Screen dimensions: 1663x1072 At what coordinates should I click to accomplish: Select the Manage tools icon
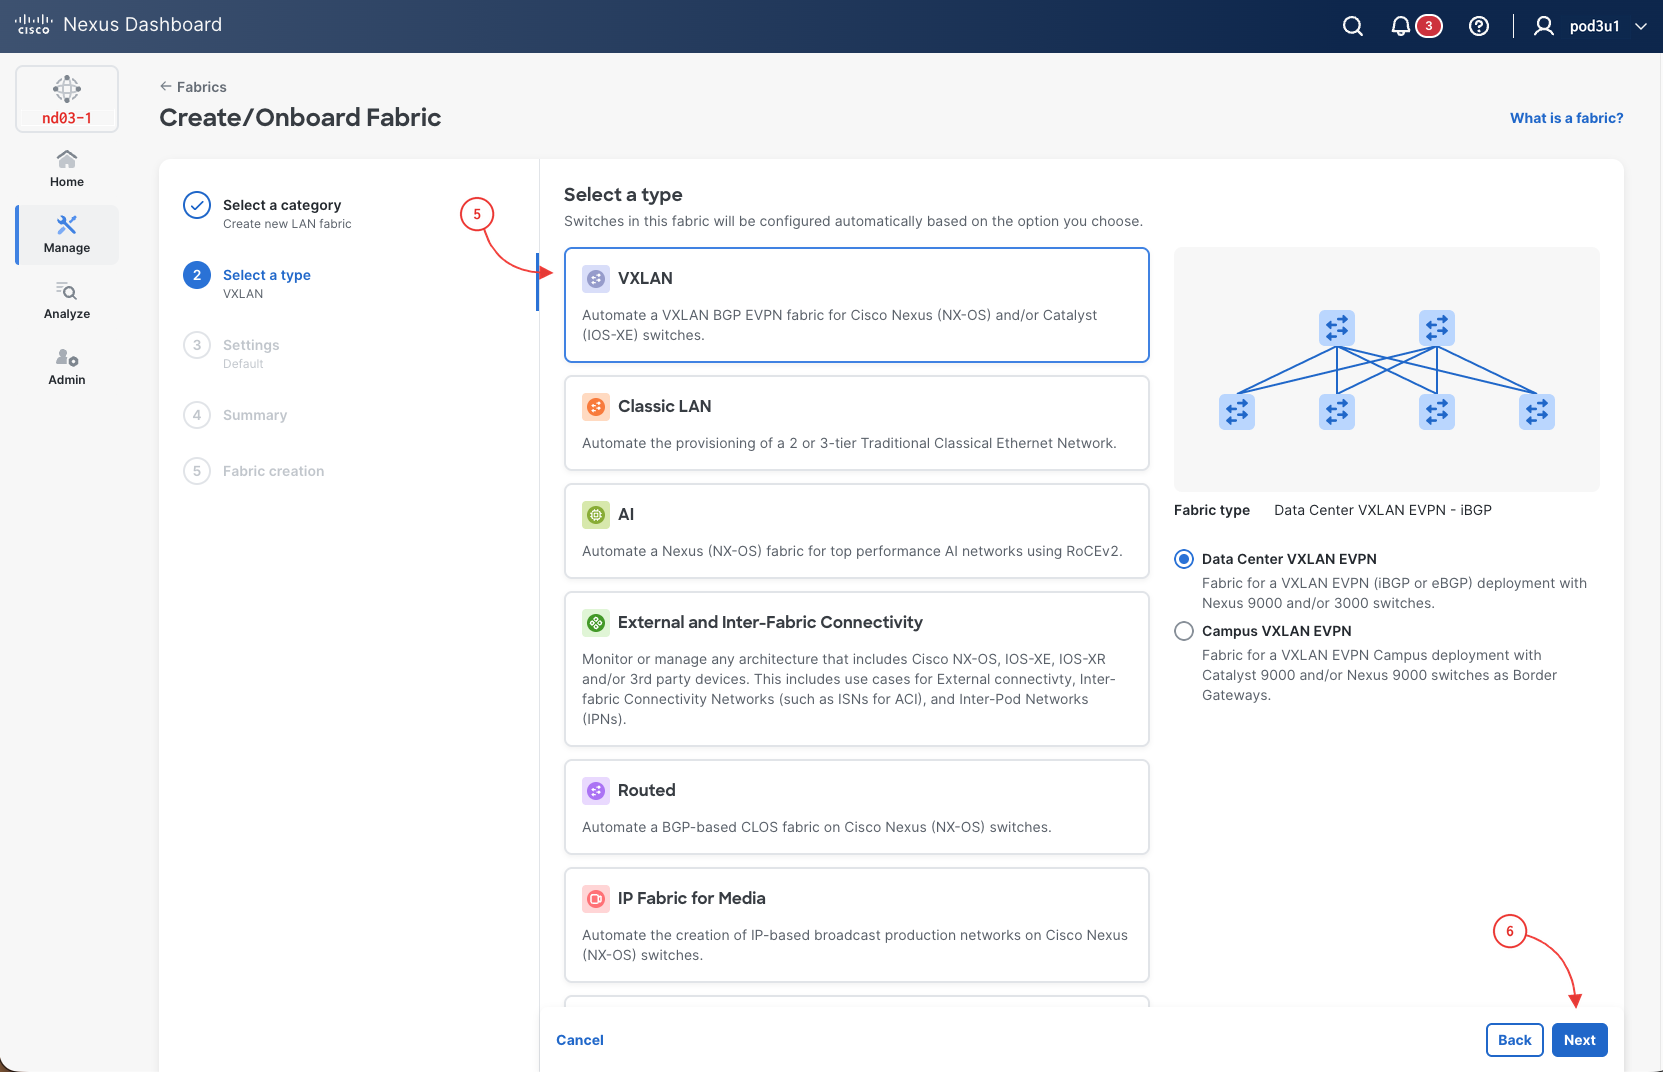pos(67,225)
